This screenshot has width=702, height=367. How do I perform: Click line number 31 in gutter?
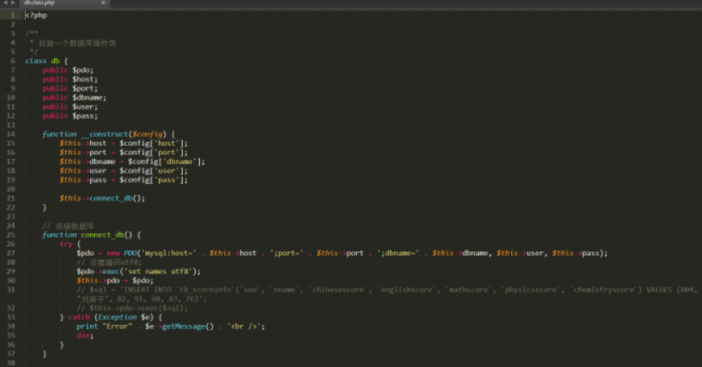tap(11, 290)
